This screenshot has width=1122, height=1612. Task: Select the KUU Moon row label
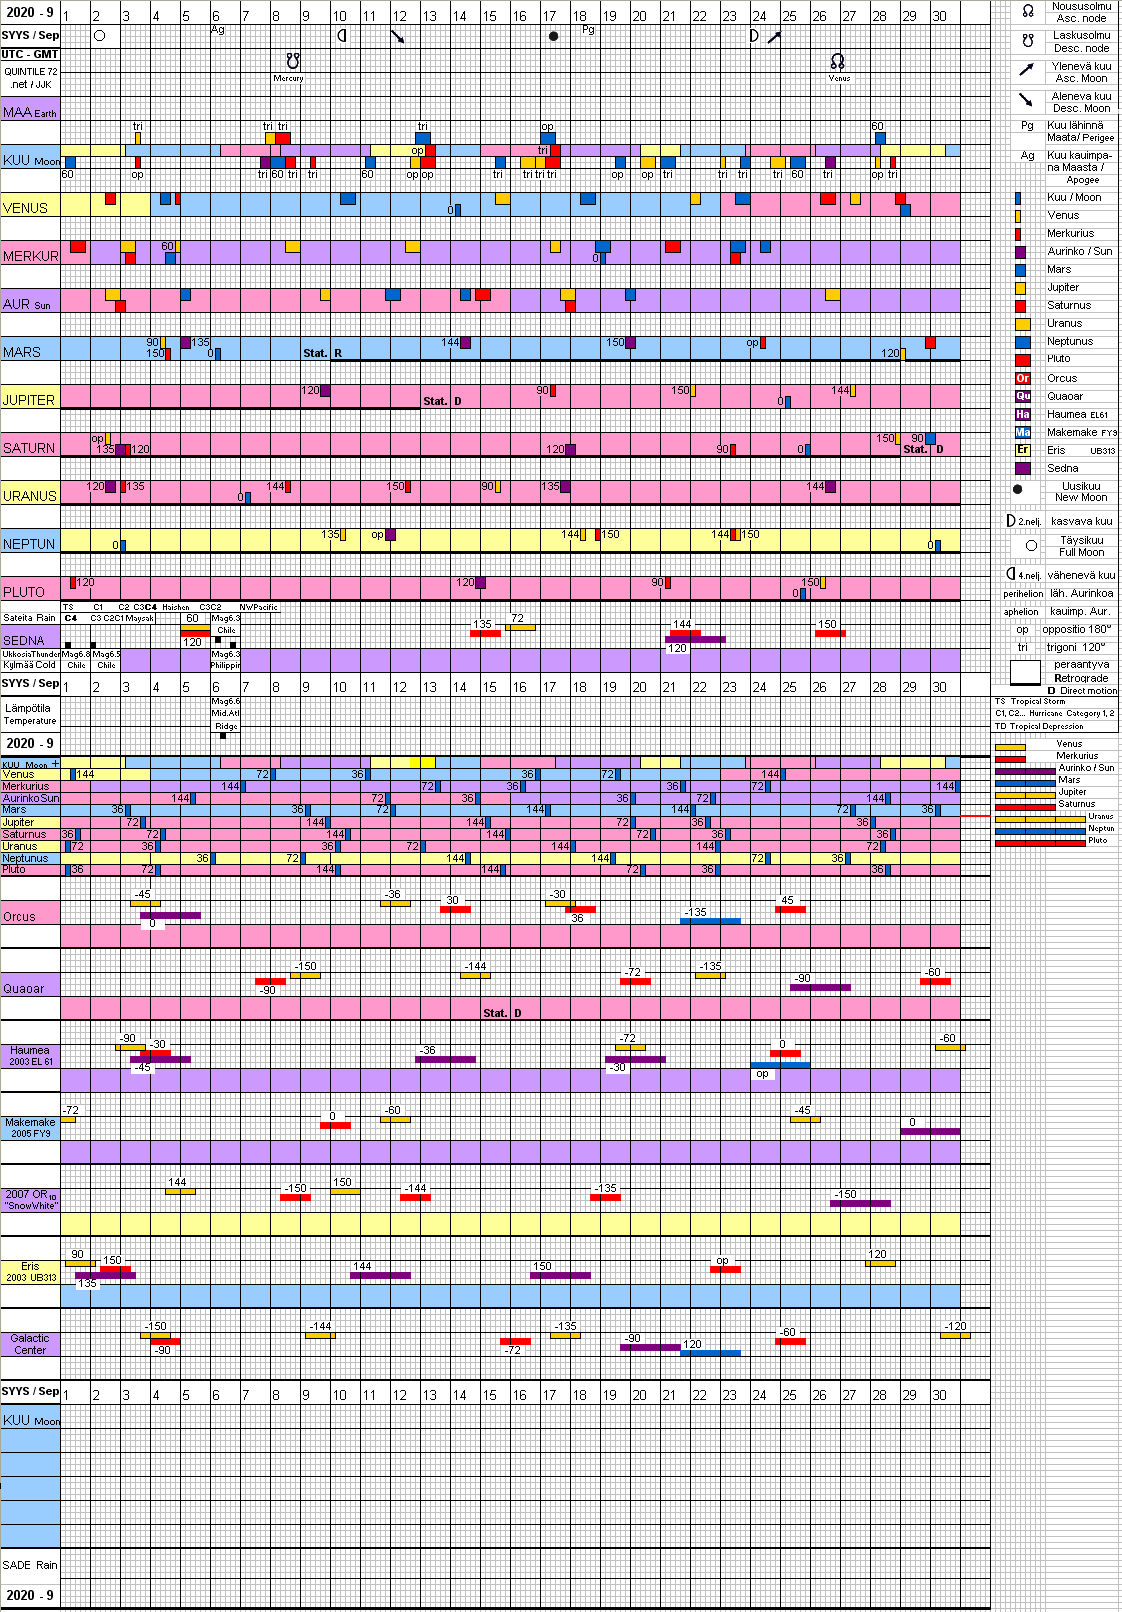[30, 160]
